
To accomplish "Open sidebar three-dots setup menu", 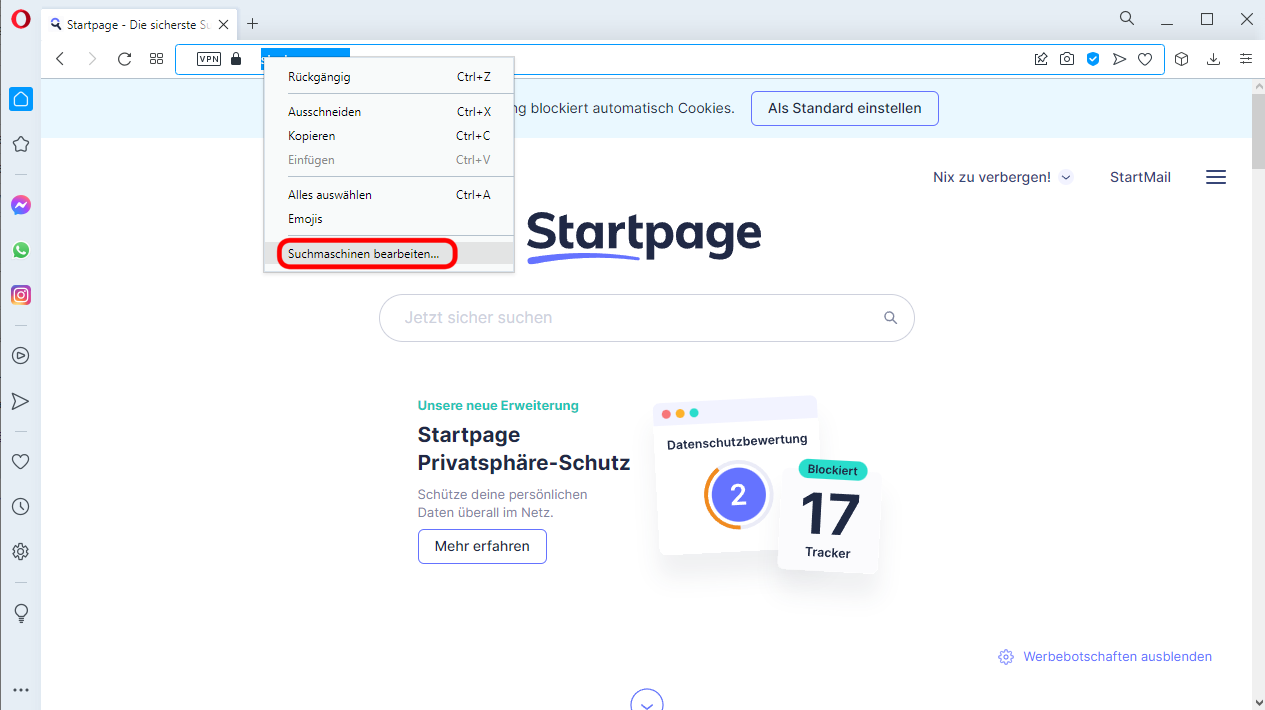I will (20, 690).
